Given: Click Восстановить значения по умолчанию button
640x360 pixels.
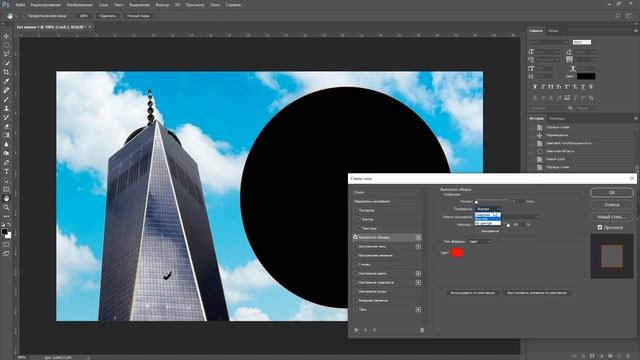Looking at the screenshot, I should click(536, 293).
